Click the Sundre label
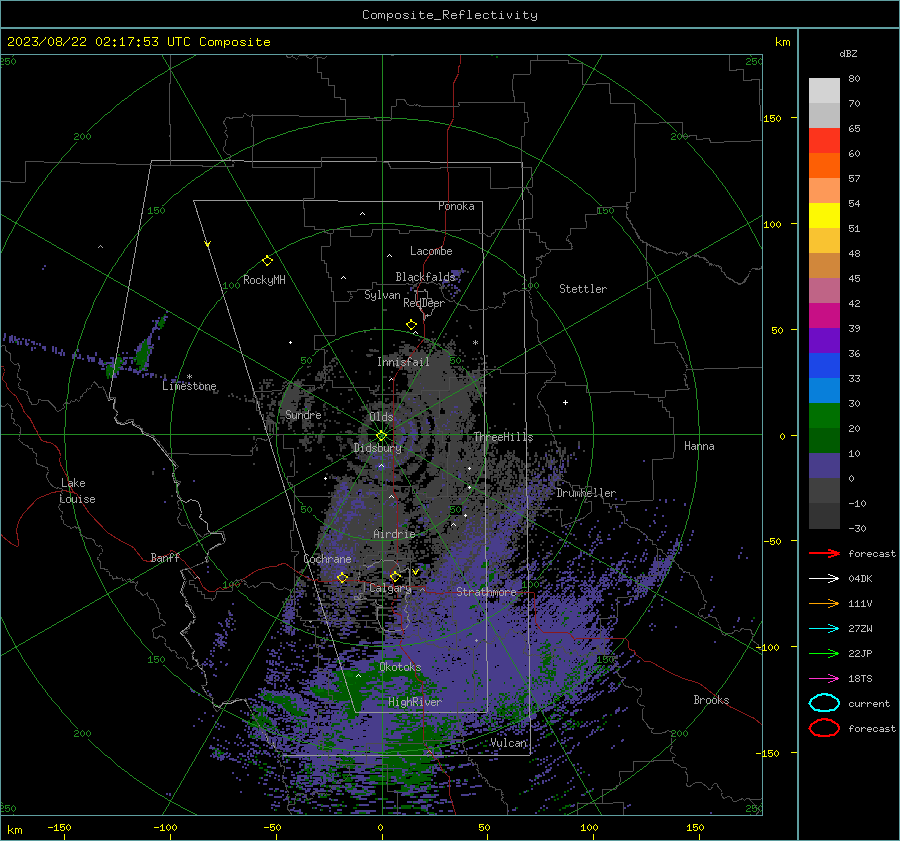Screen dimensions: 900x841 coord(303,414)
